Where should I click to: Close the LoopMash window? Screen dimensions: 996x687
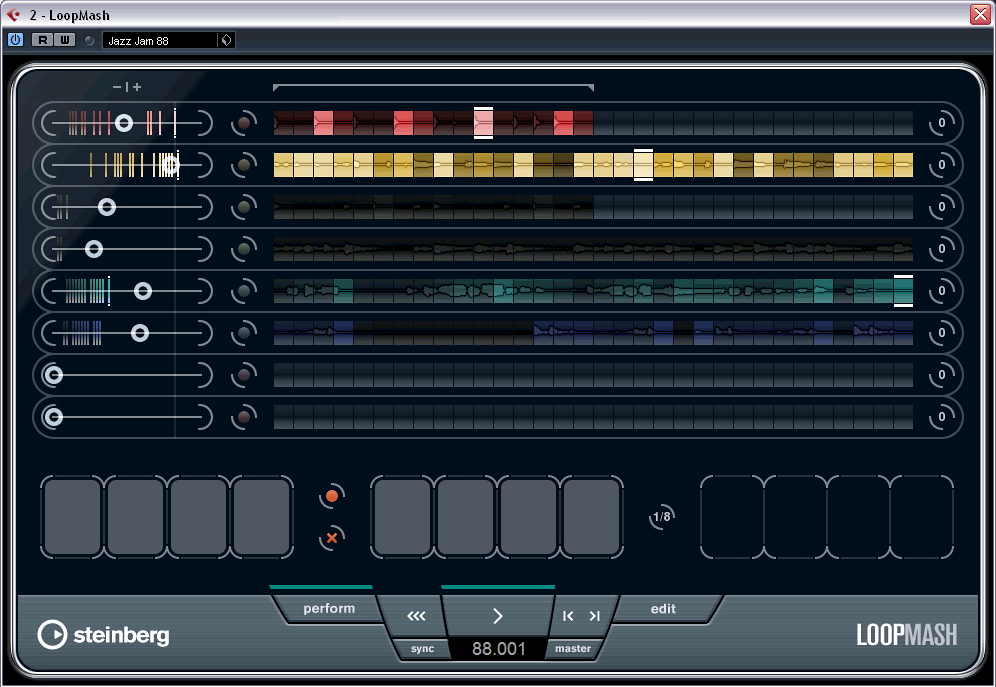(981, 14)
